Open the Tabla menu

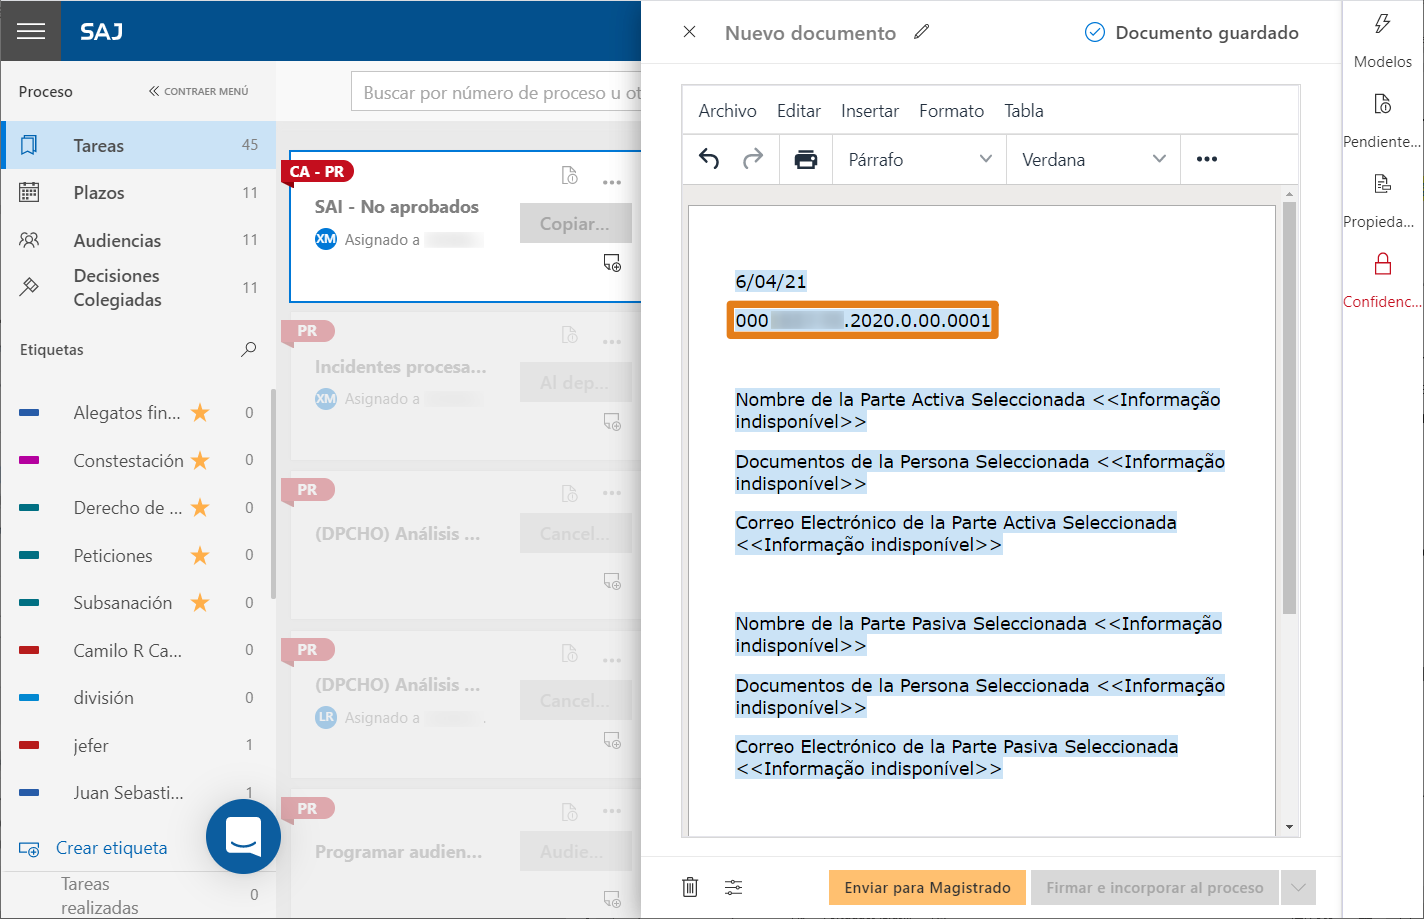(x=1024, y=111)
